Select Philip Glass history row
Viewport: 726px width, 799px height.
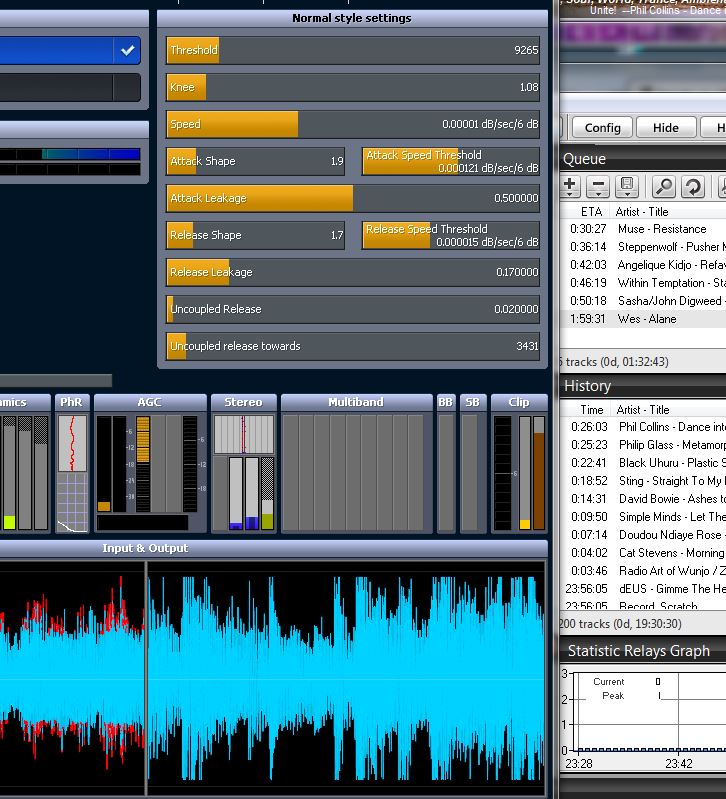coord(643,445)
